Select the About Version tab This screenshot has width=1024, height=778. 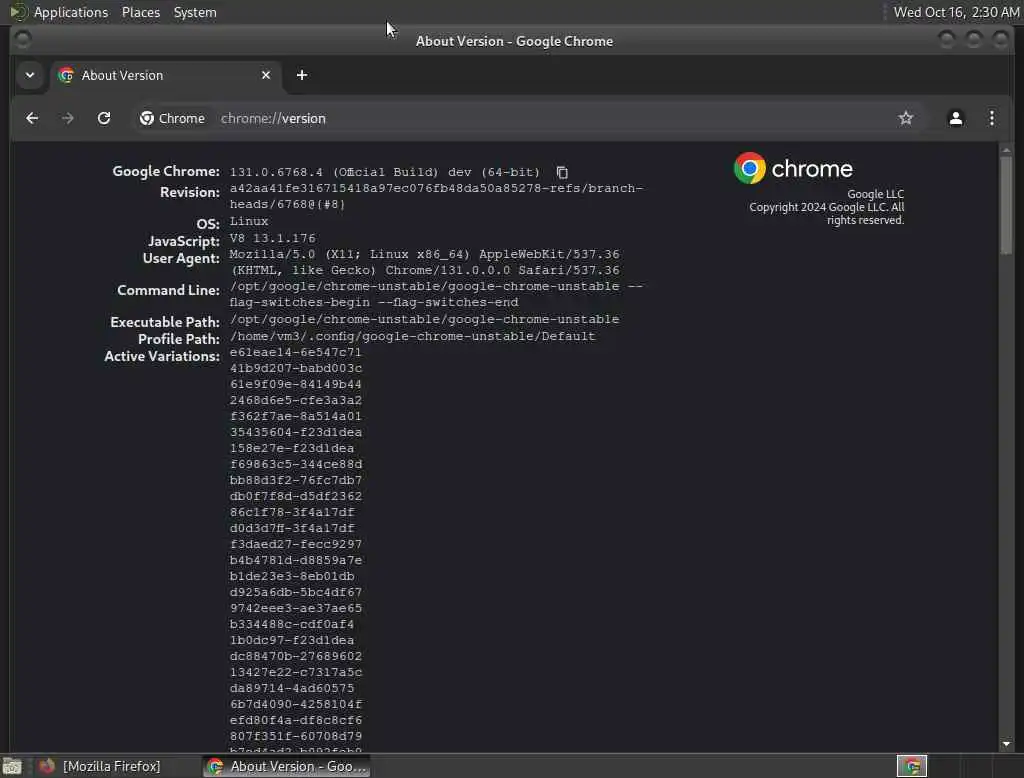(x=166, y=75)
